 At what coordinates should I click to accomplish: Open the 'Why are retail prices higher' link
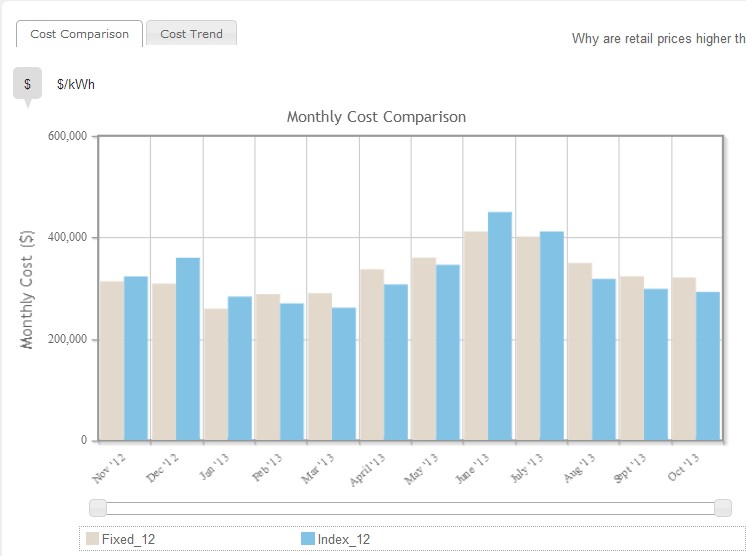tap(658, 39)
